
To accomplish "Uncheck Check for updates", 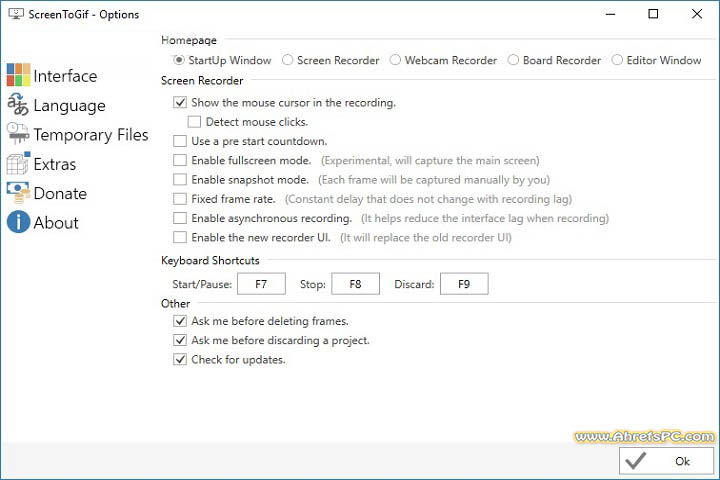I will (180, 359).
